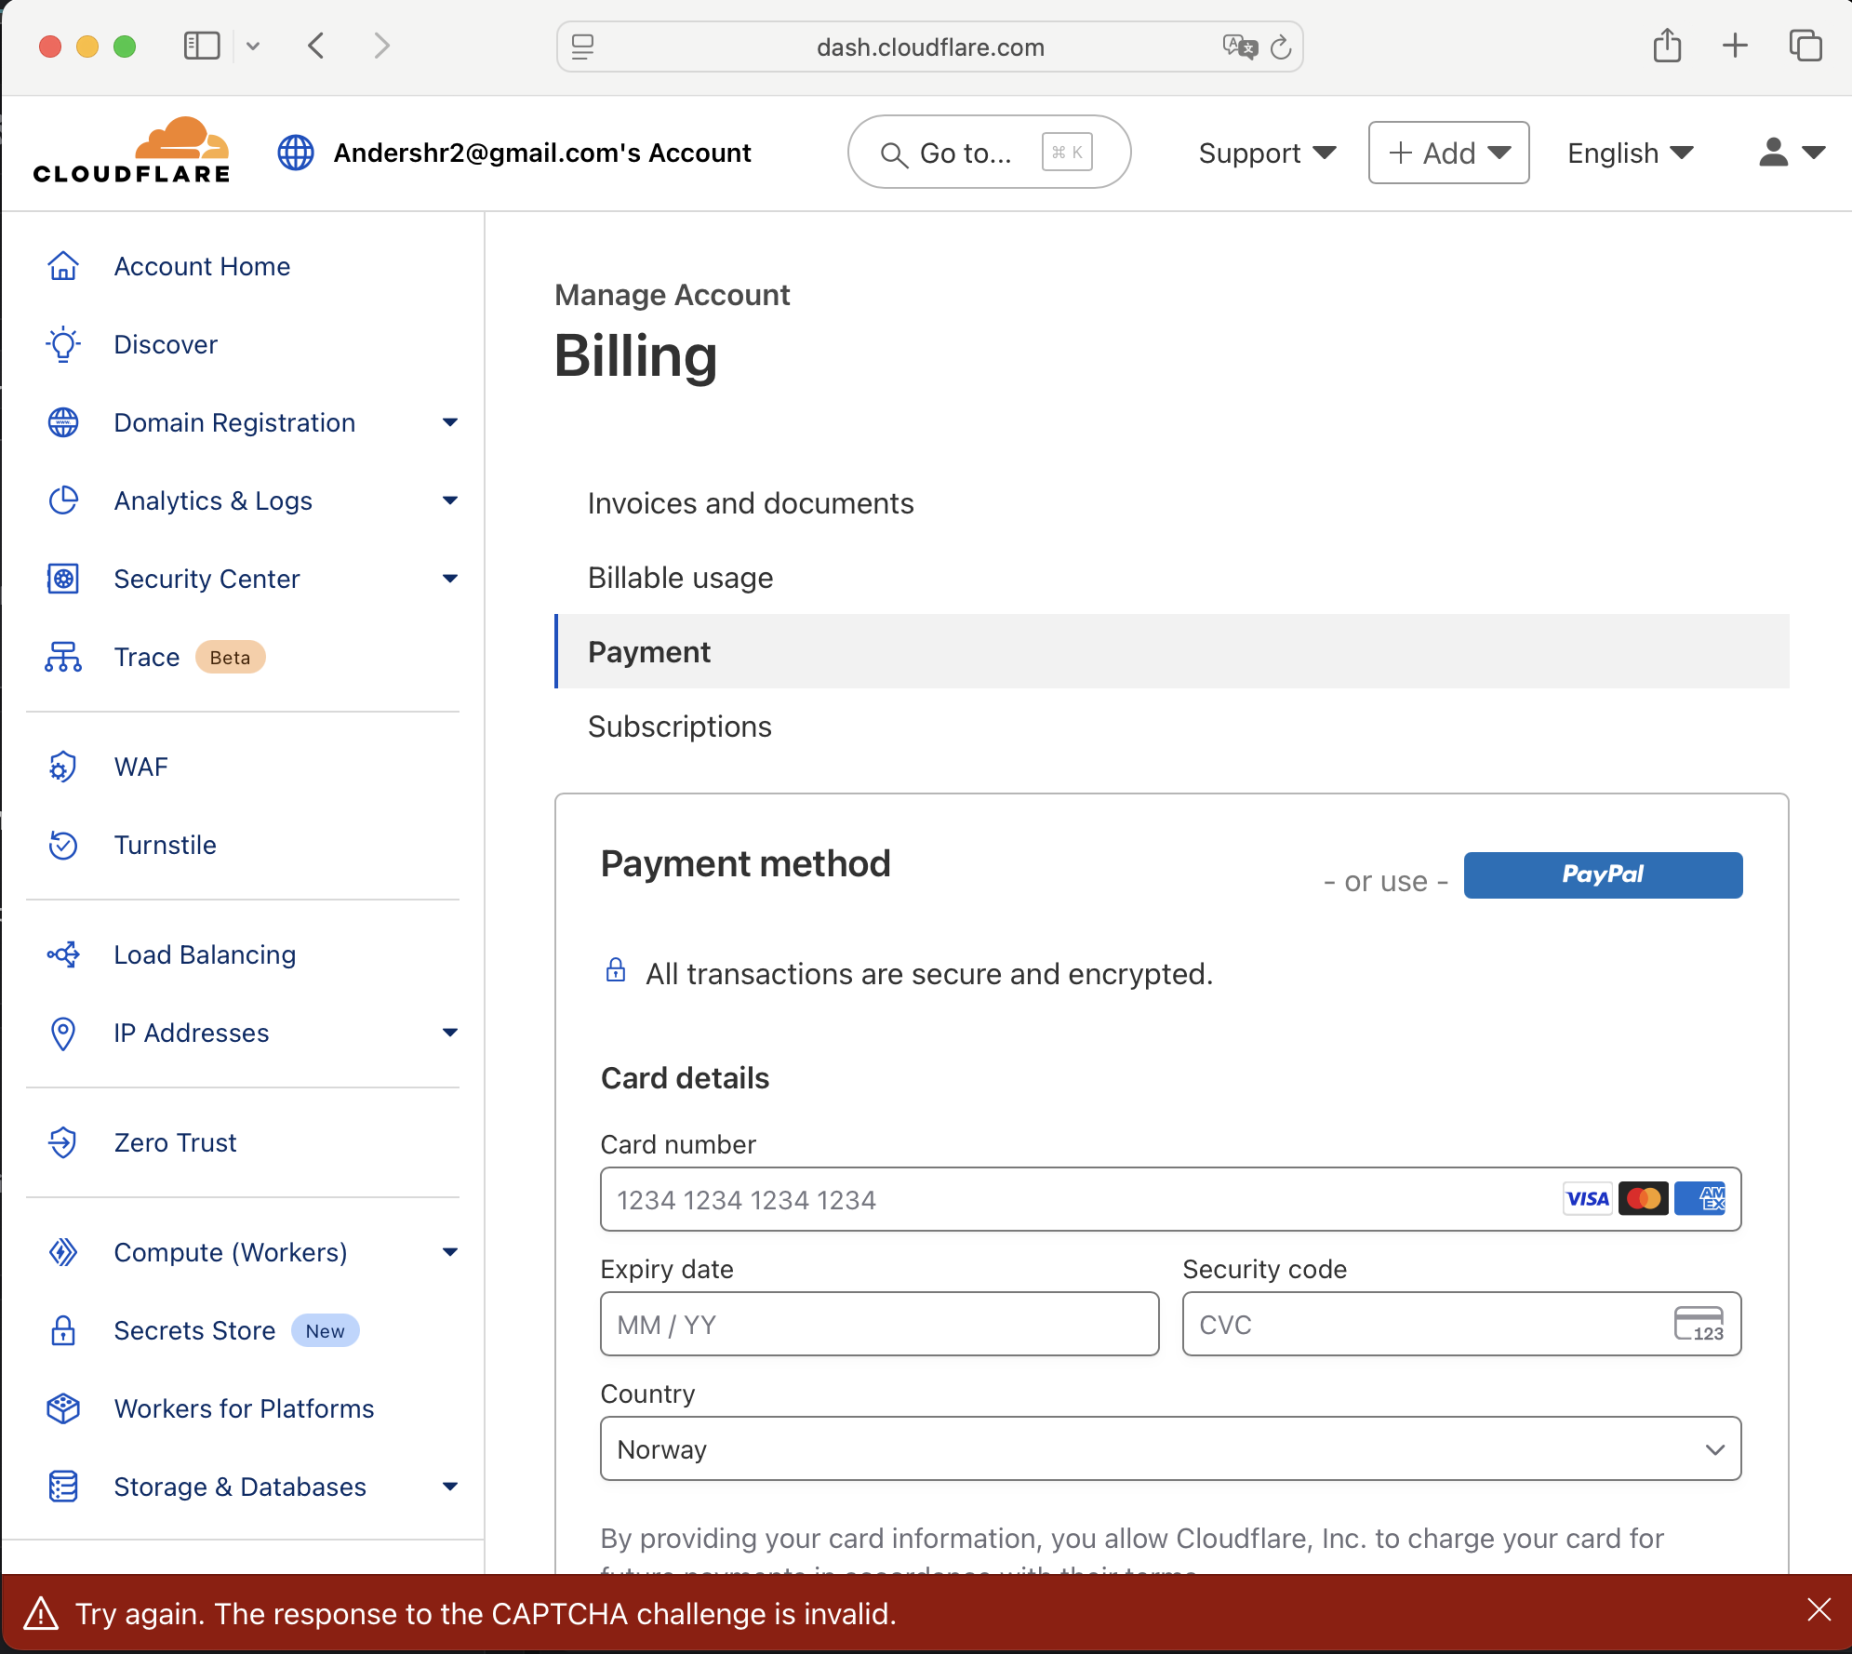Switch to Invoices and documents tab

point(751,503)
